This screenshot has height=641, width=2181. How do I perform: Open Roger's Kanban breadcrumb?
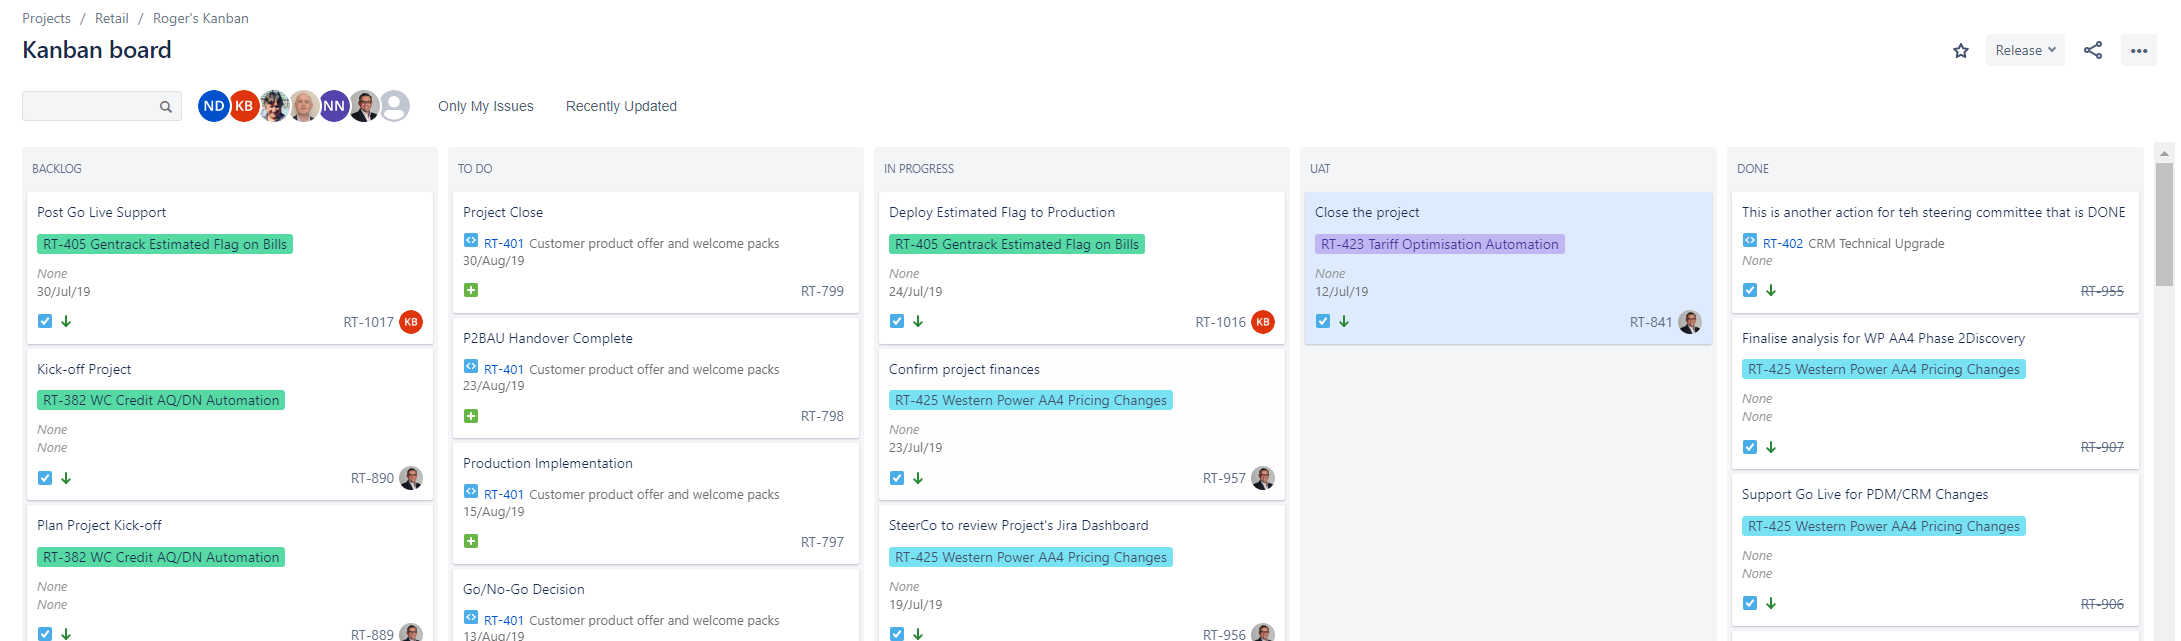pyautogui.click(x=201, y=18)
